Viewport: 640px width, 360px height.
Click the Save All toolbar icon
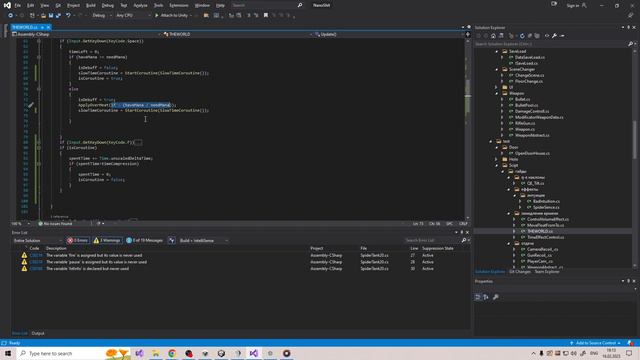click(58, 16)
